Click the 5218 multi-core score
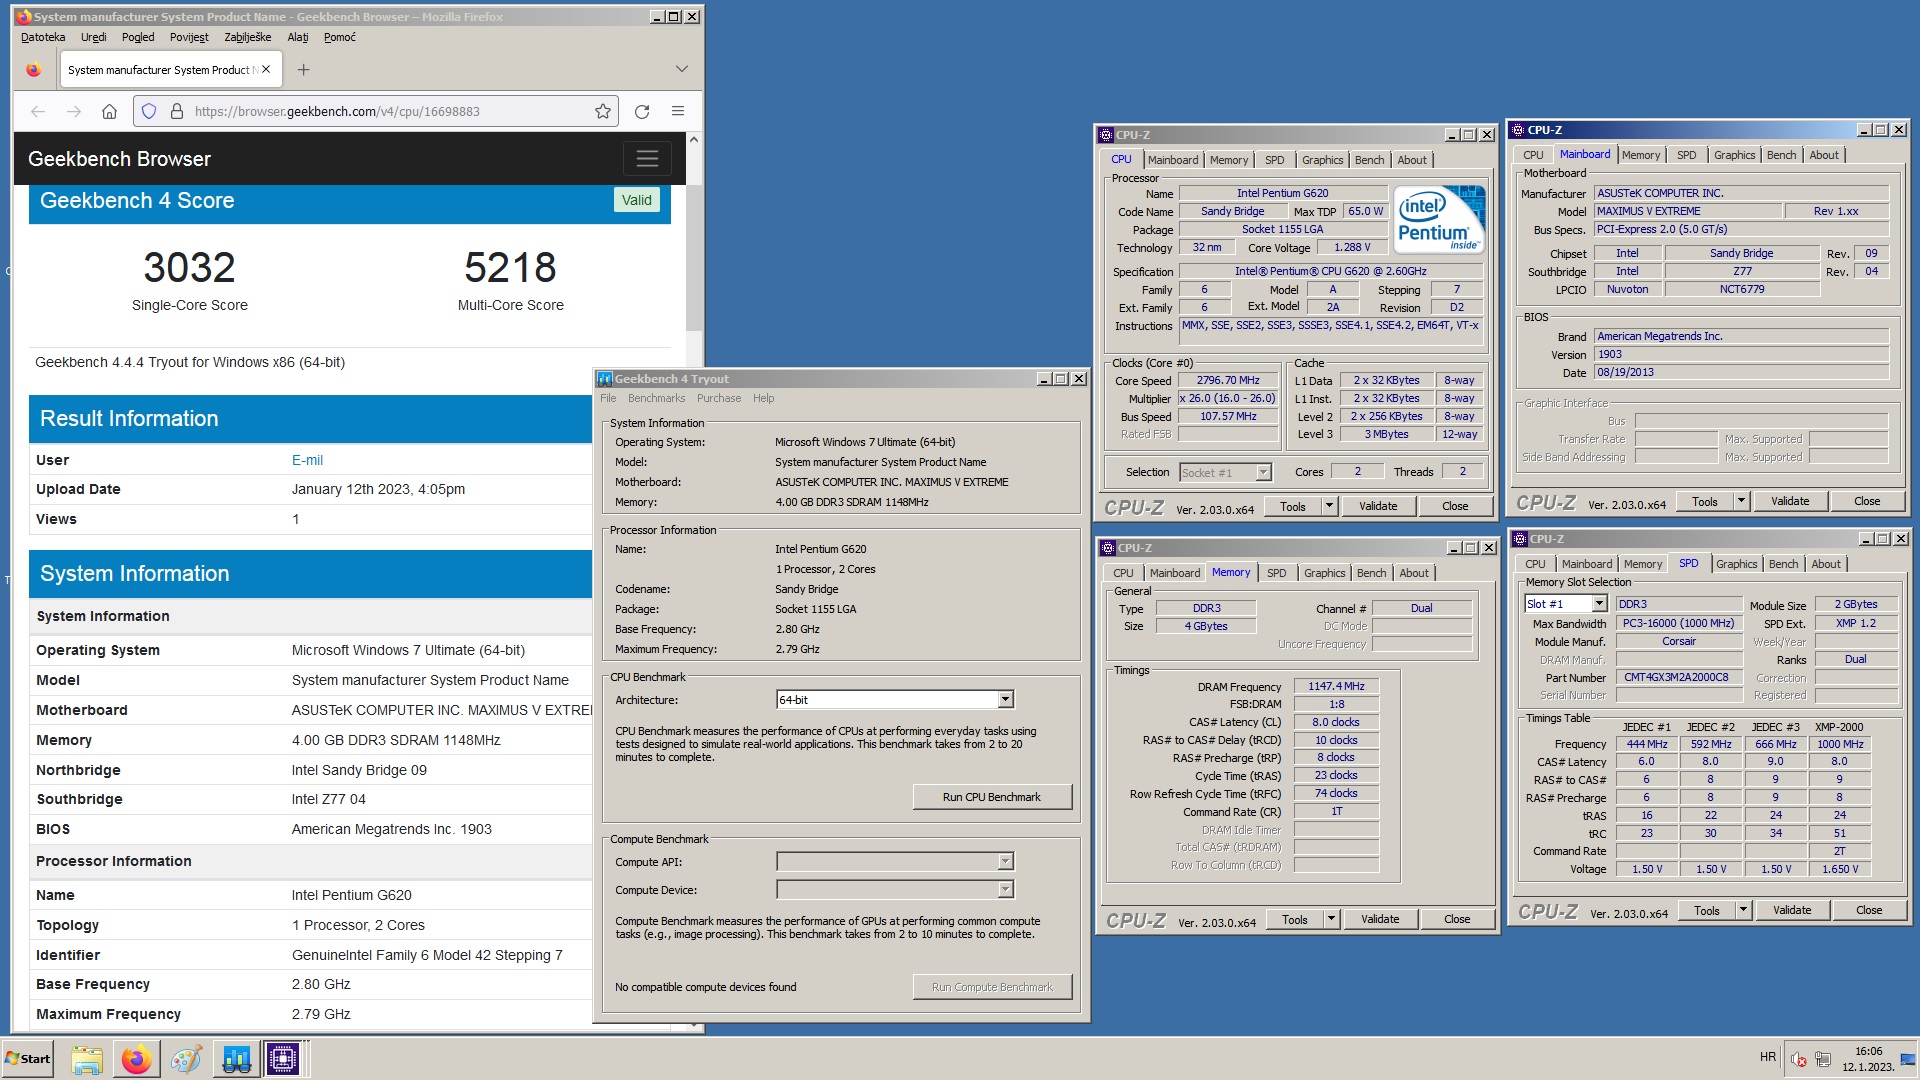 tap(510, 267)
